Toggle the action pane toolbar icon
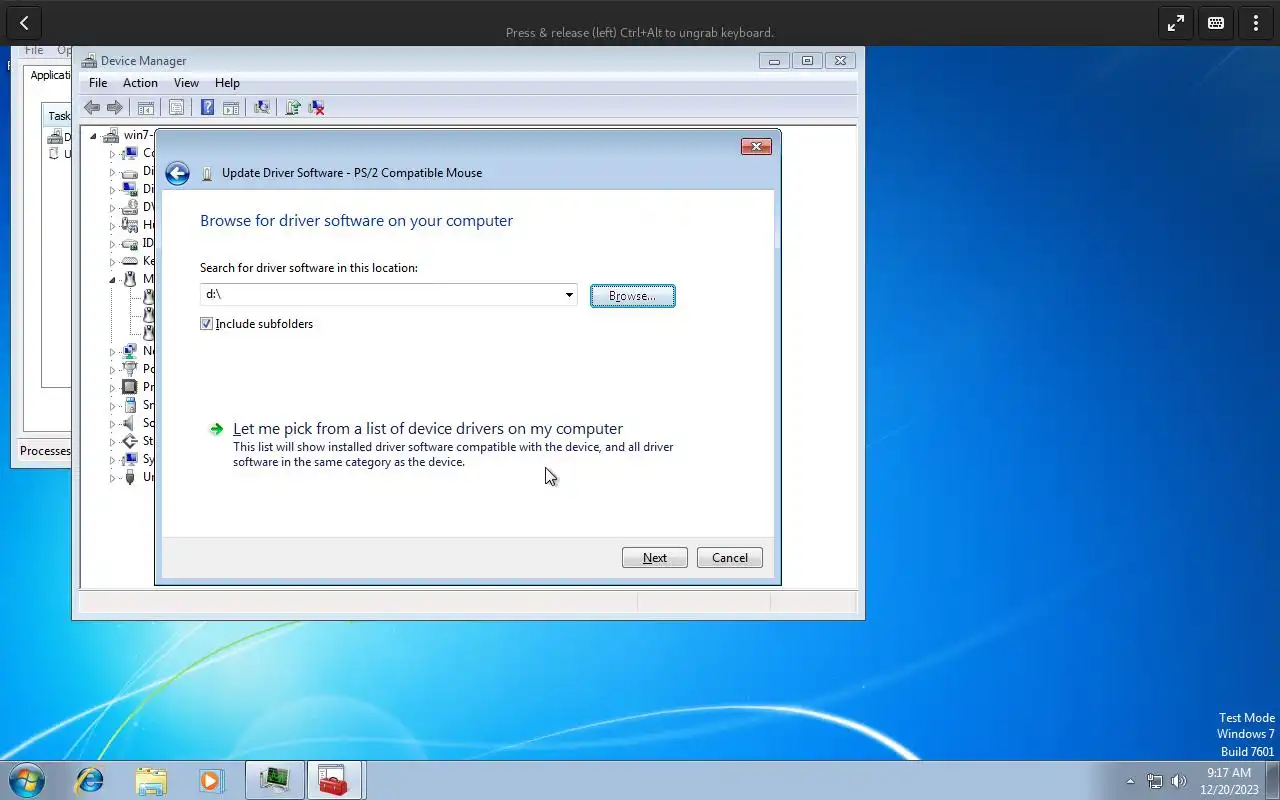 (231, 107)
